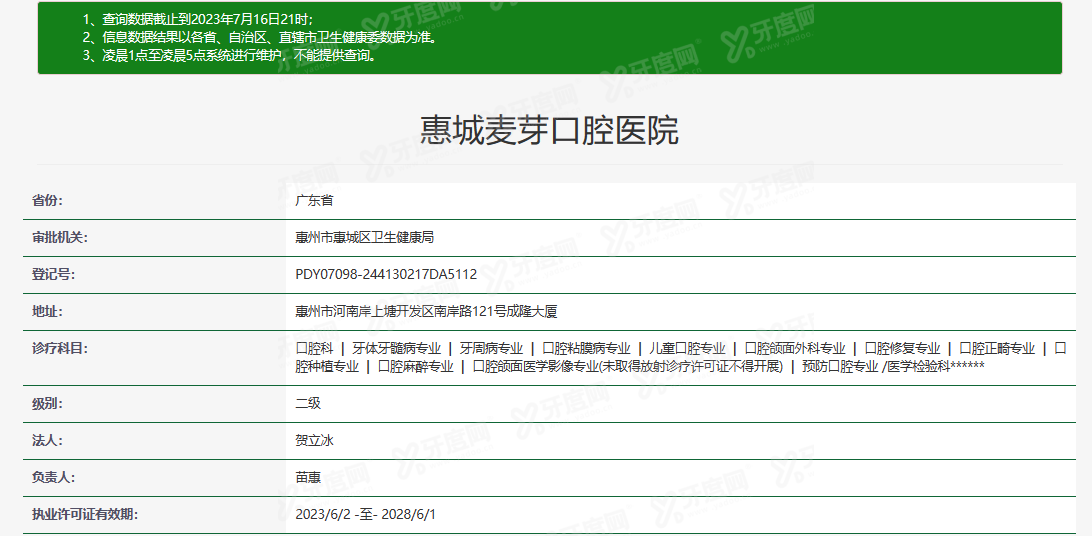This screenshot has width=1092, height=536.
Task: Click 口腔正畸专业 in departments
Action: click(x=997, y=348)
